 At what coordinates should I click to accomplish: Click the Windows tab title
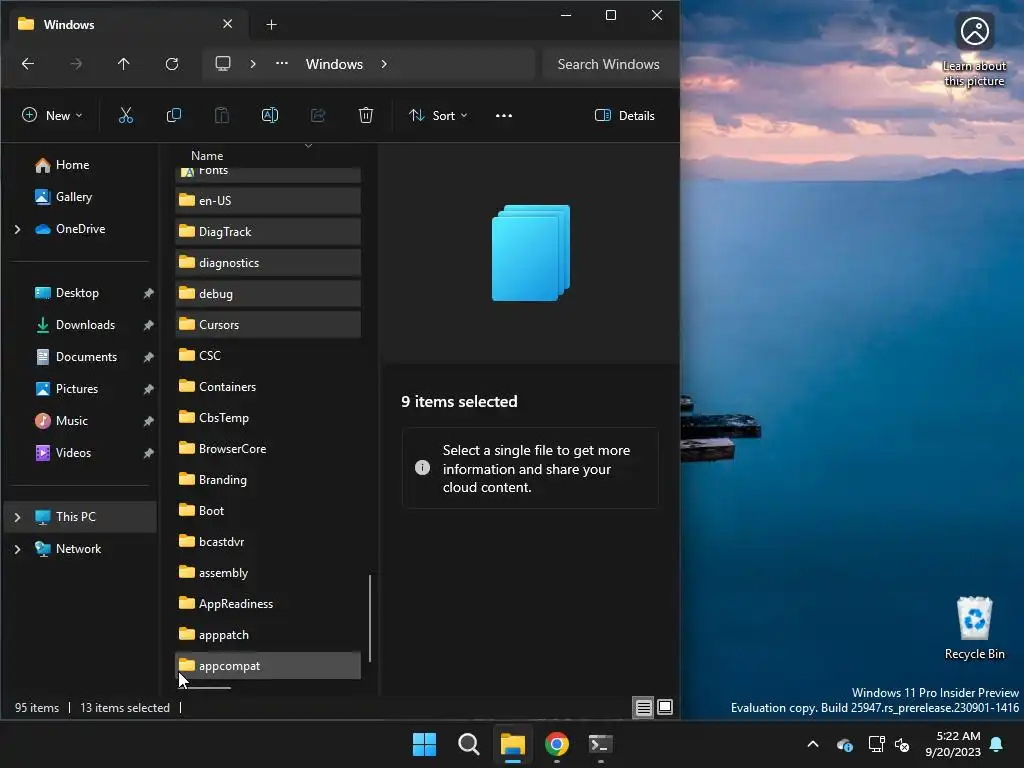tap(69, 25)
